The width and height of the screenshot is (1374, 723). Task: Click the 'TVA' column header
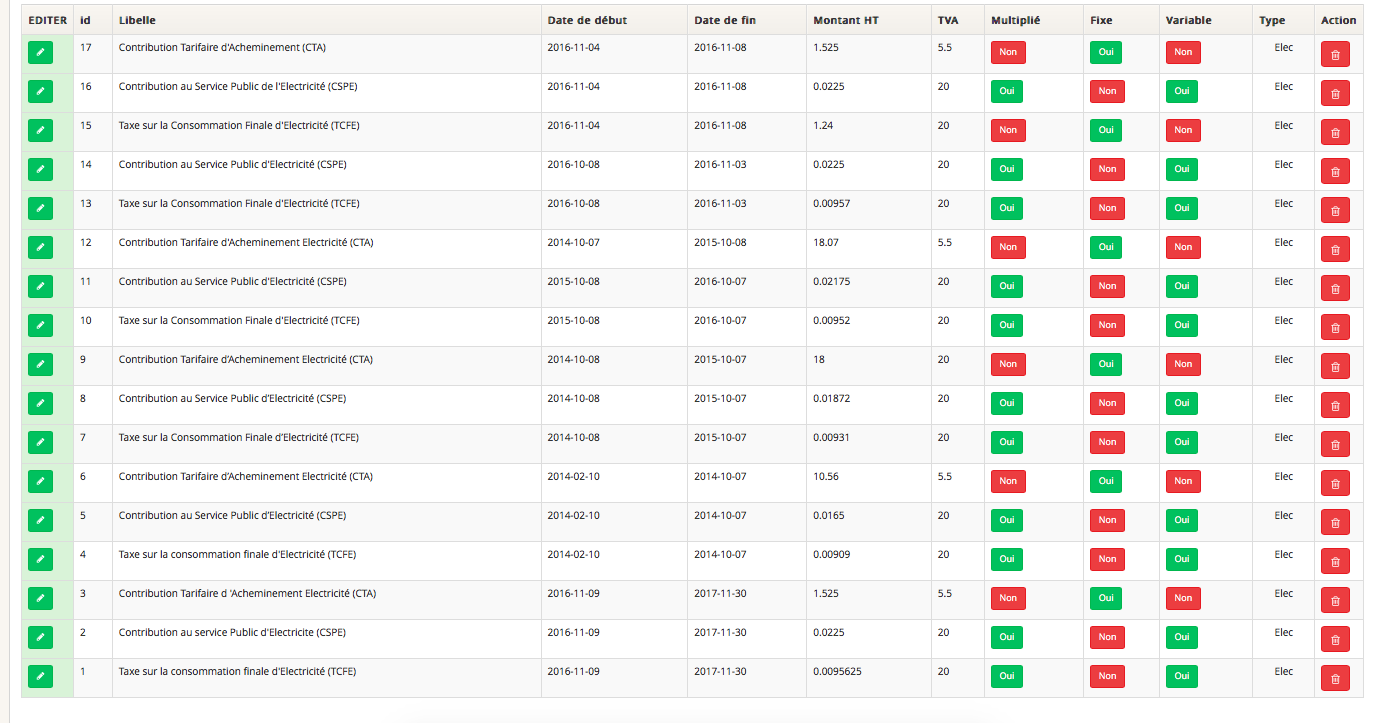click(947, 20)
